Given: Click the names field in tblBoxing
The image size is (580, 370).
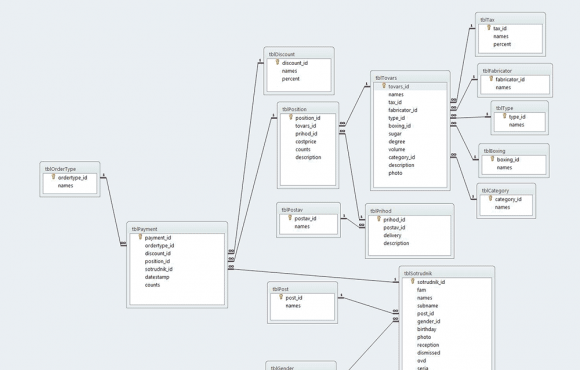Looking at the screenshot, I should click(x=504, y=168).
